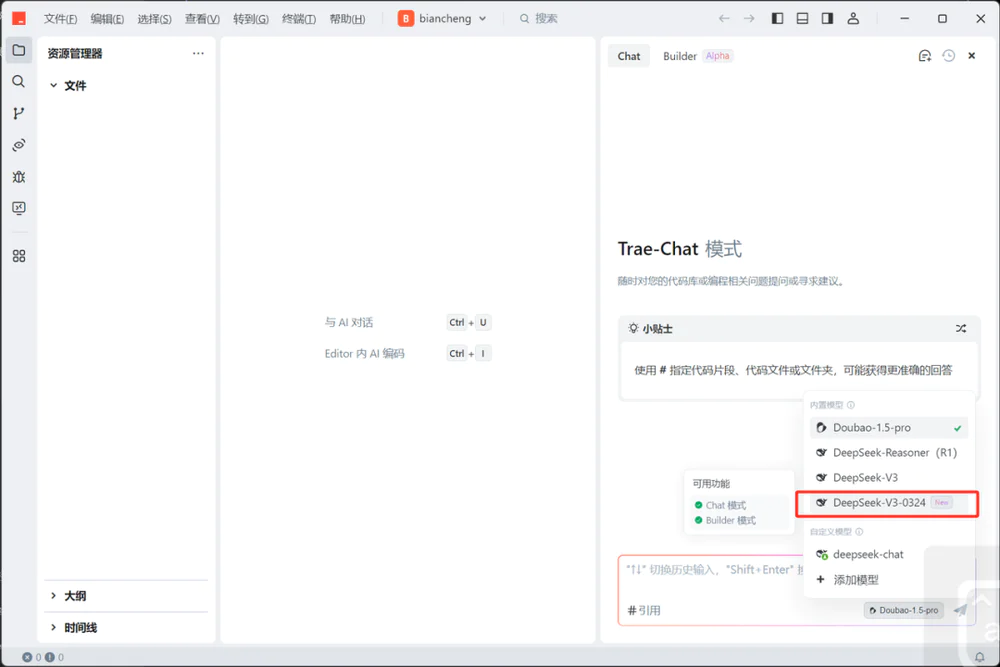Open the Doubao-1.5-pro model selector dropdown

point(903,610)
